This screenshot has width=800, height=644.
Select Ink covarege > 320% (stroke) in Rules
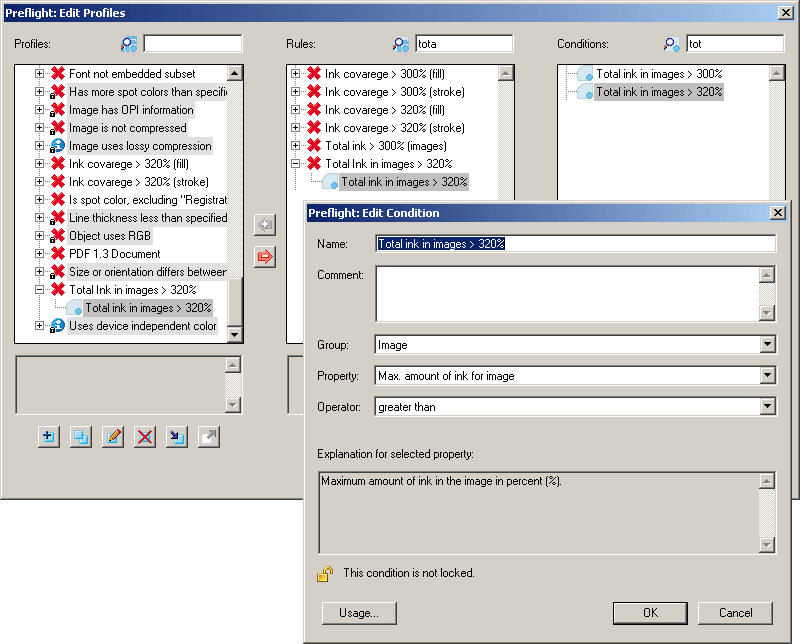coord(395,128)
